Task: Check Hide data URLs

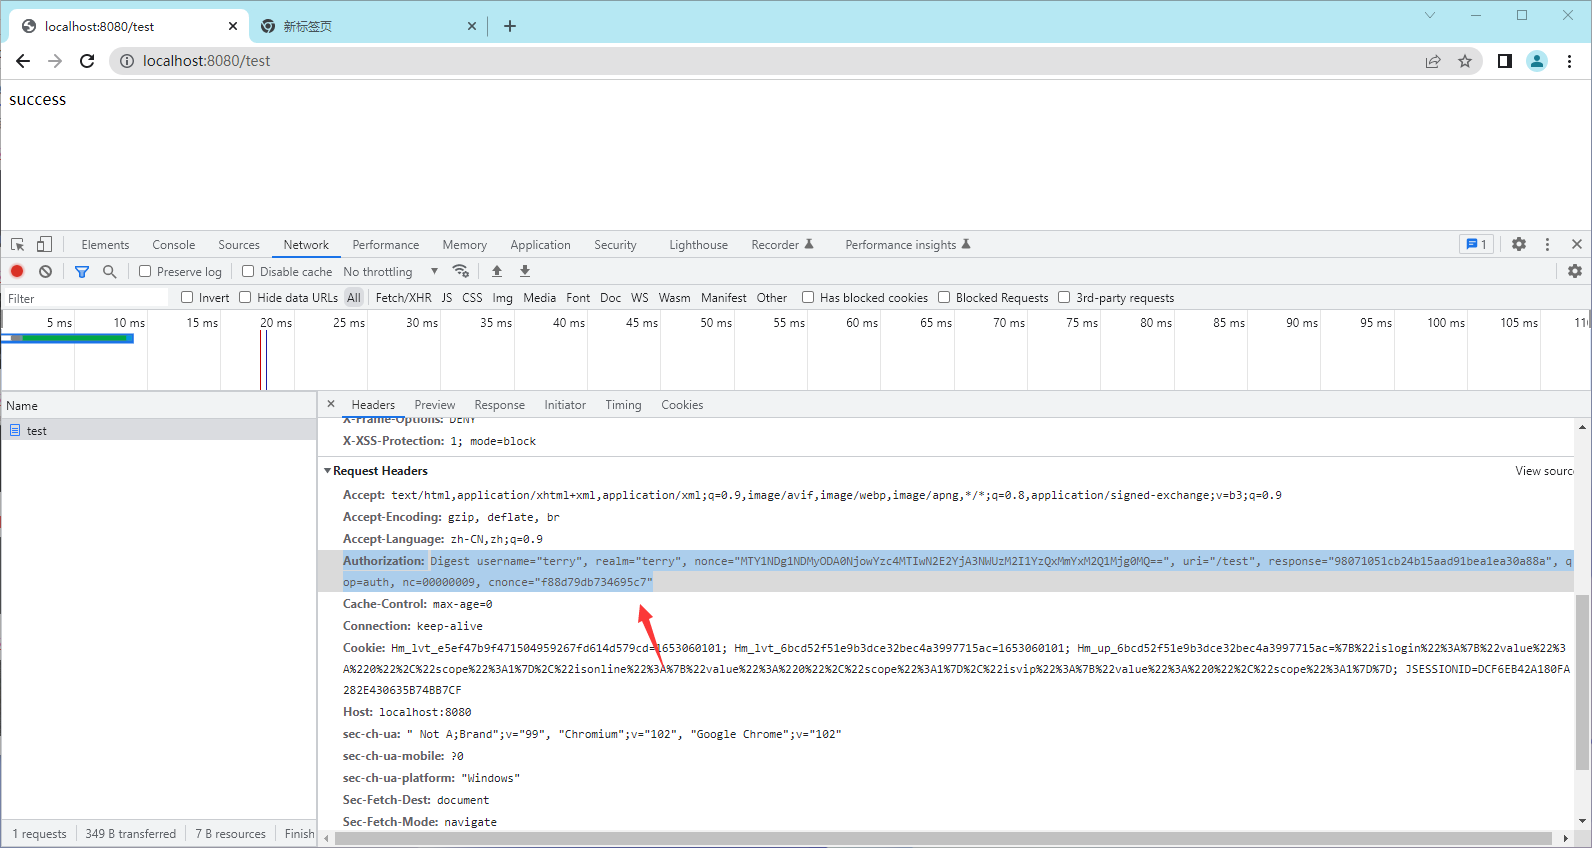Action: 245,297
